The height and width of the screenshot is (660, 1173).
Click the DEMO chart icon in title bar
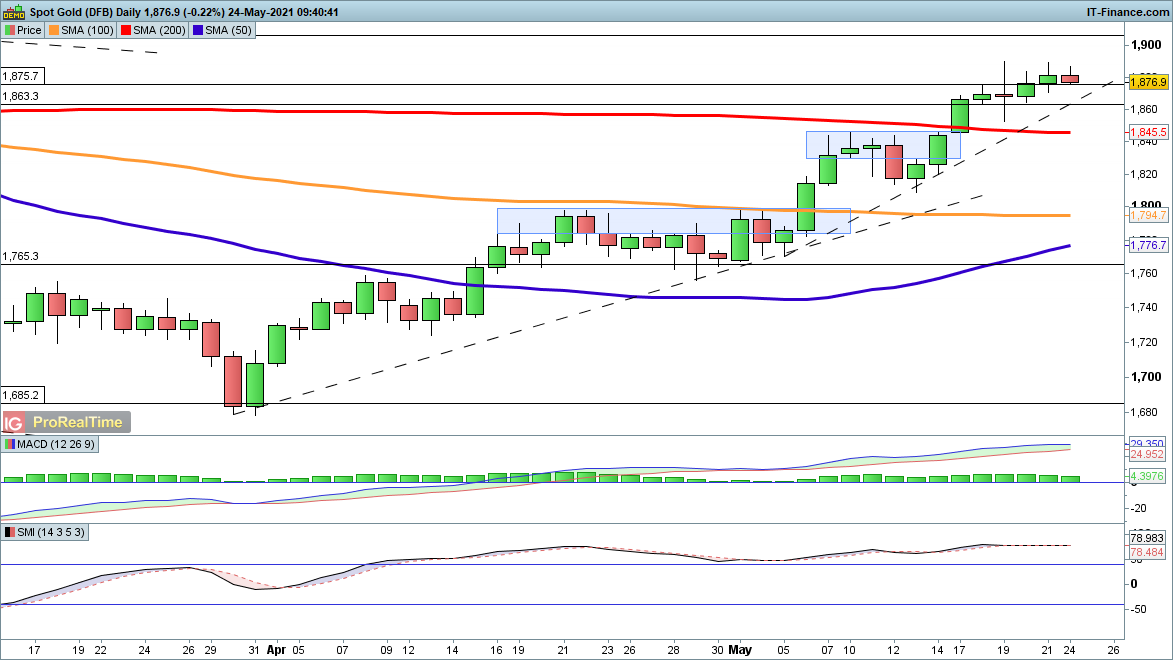14,11
